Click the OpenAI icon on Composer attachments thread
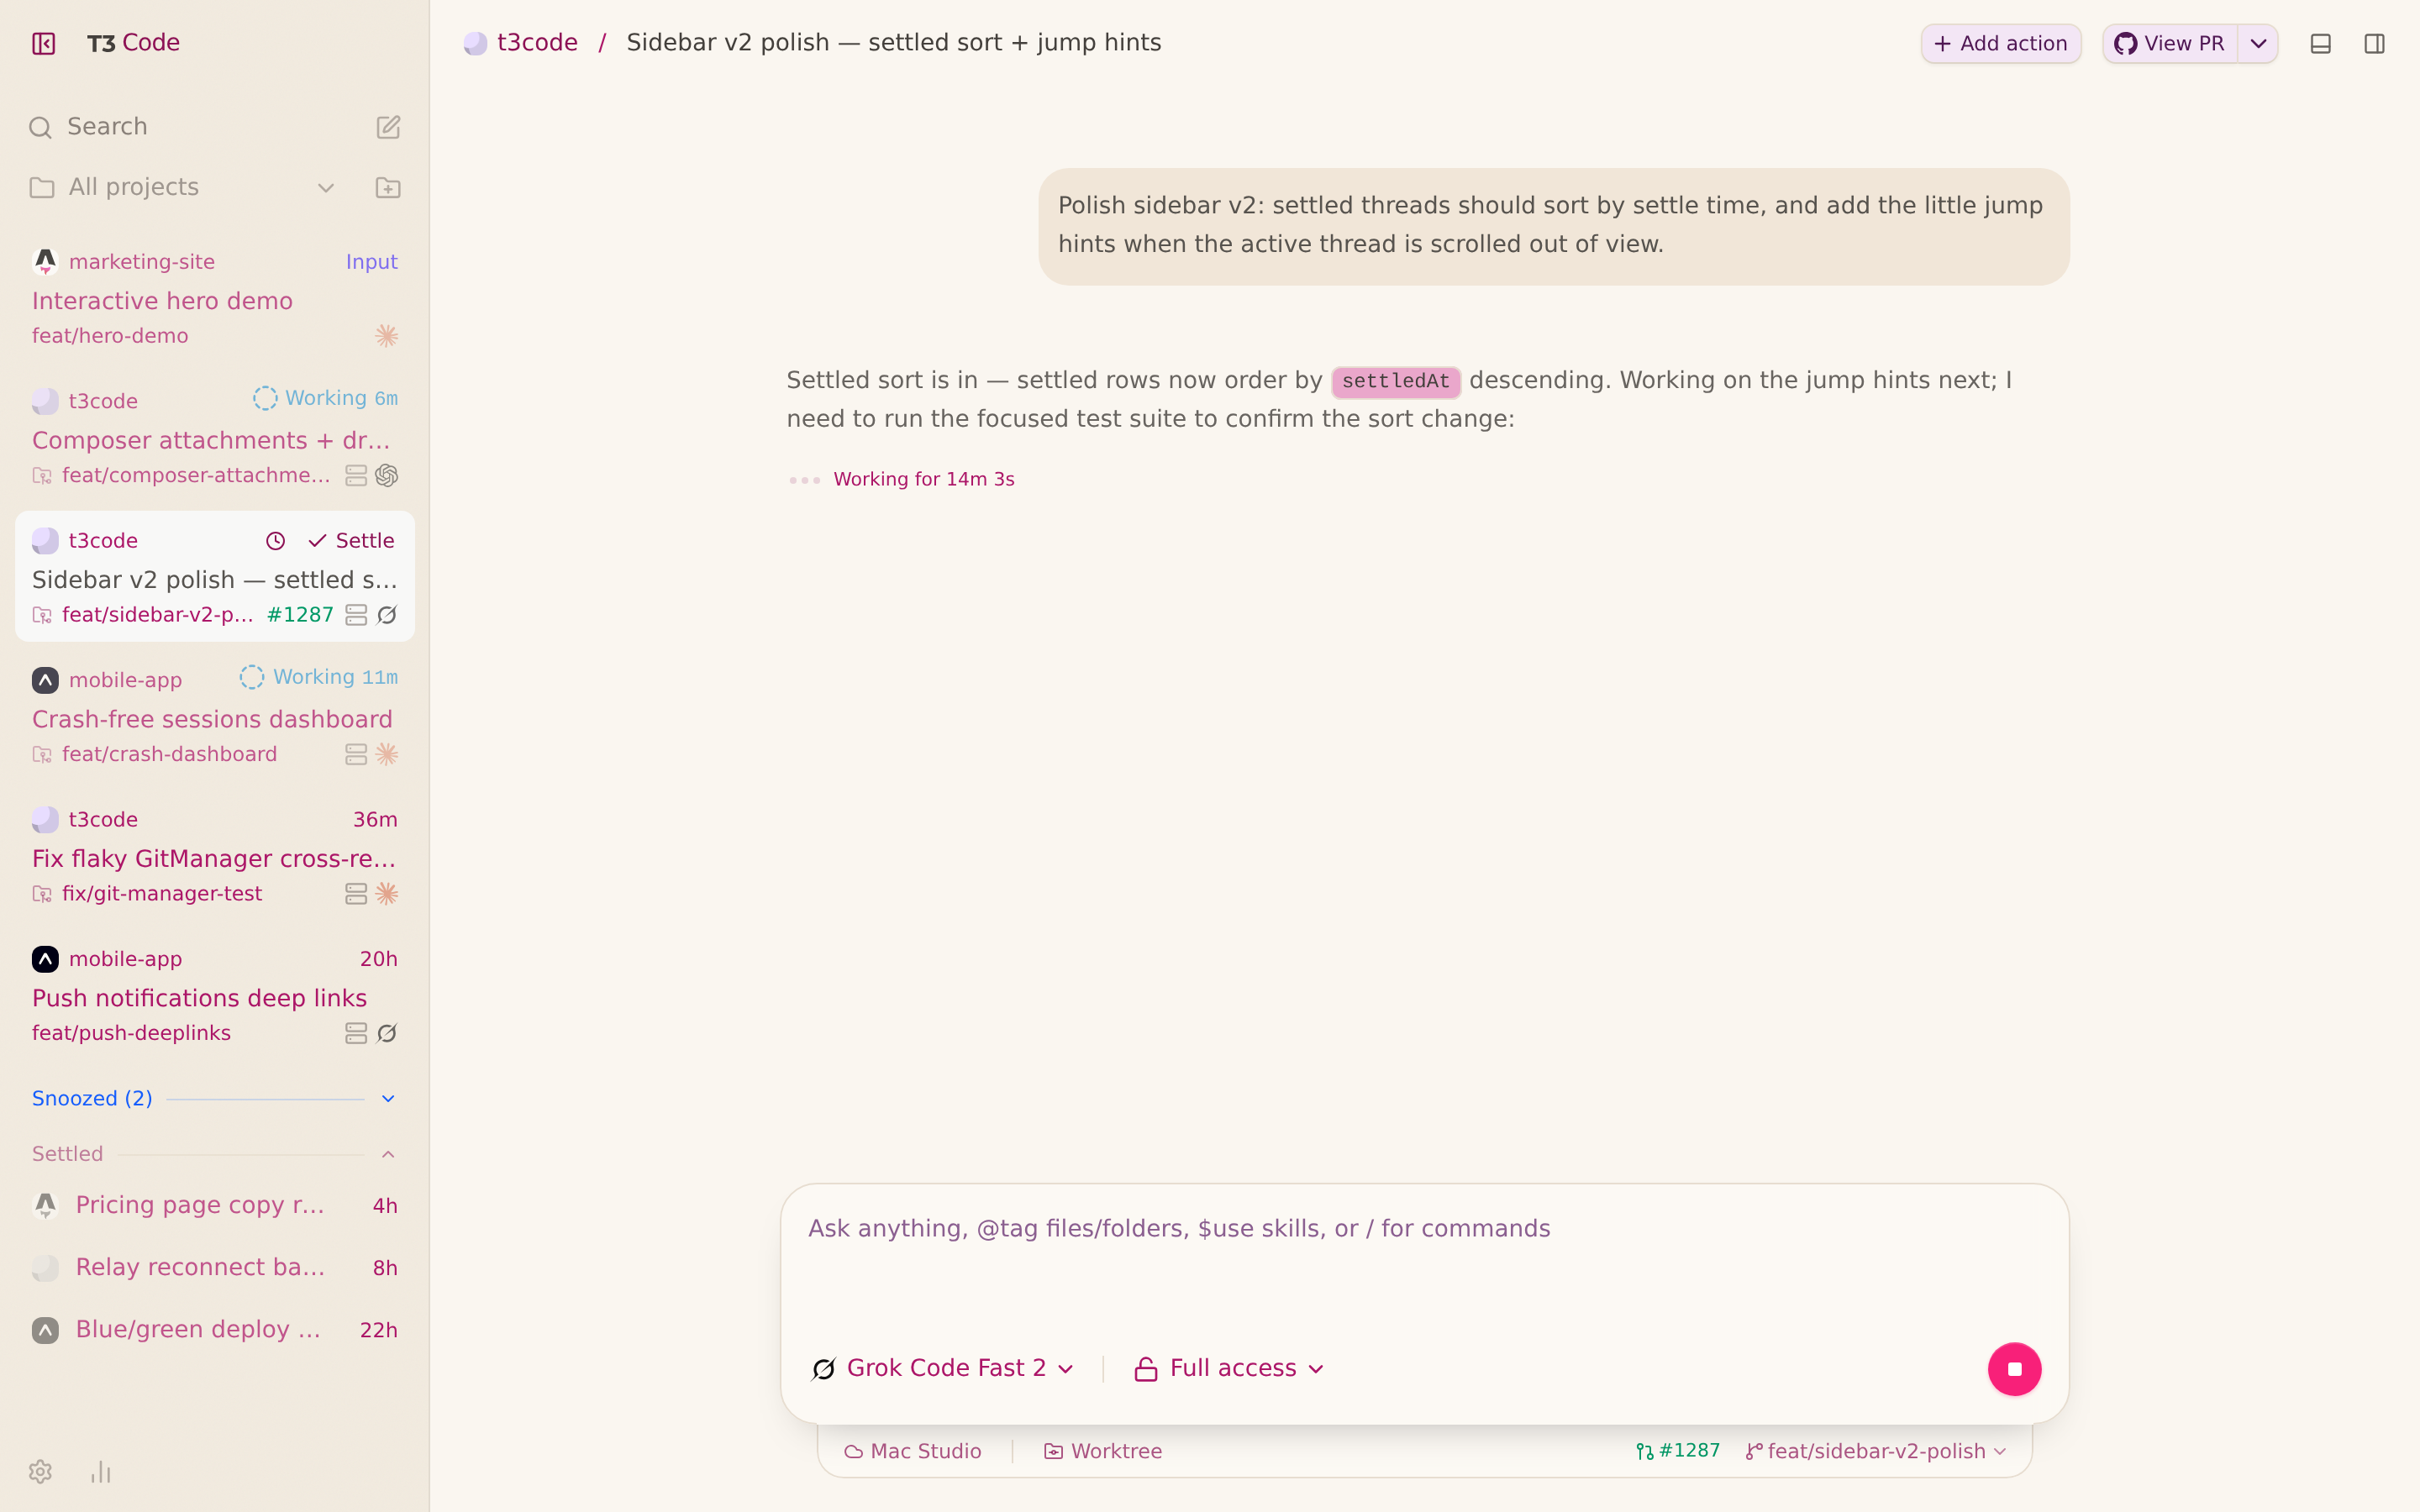Image resolution: width=2420 pixels, height=1512 pixels. coord(387,475)
